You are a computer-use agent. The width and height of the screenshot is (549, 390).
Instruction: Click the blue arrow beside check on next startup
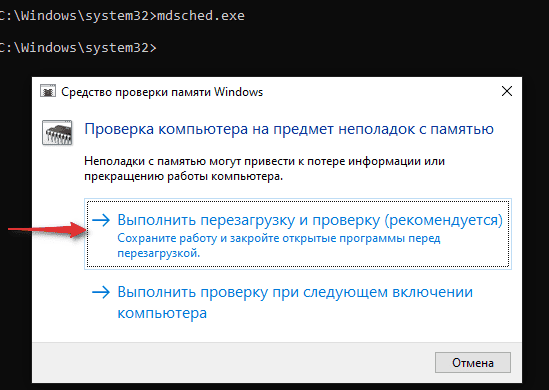(101, 292)
